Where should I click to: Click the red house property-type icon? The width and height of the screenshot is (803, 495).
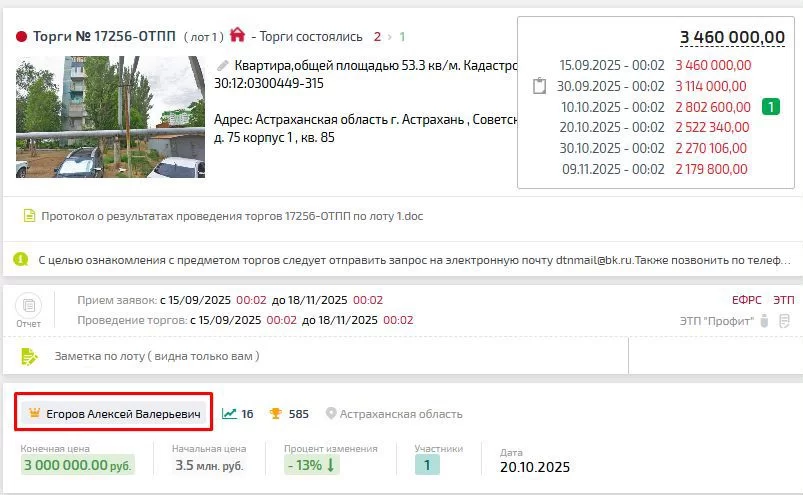pyautogui.click(x=237, y=35)
